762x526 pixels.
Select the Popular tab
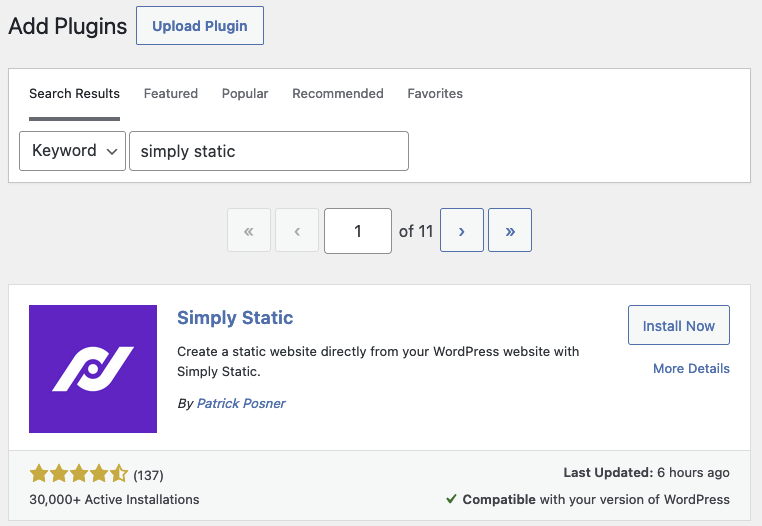pos(245,94)
